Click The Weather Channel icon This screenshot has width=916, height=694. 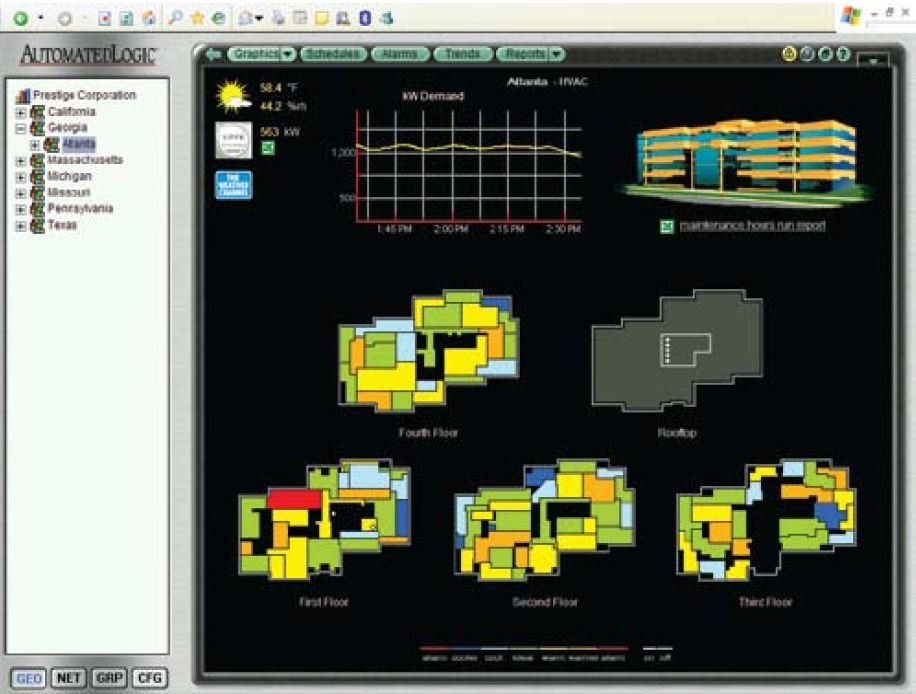tap(233, 185)
